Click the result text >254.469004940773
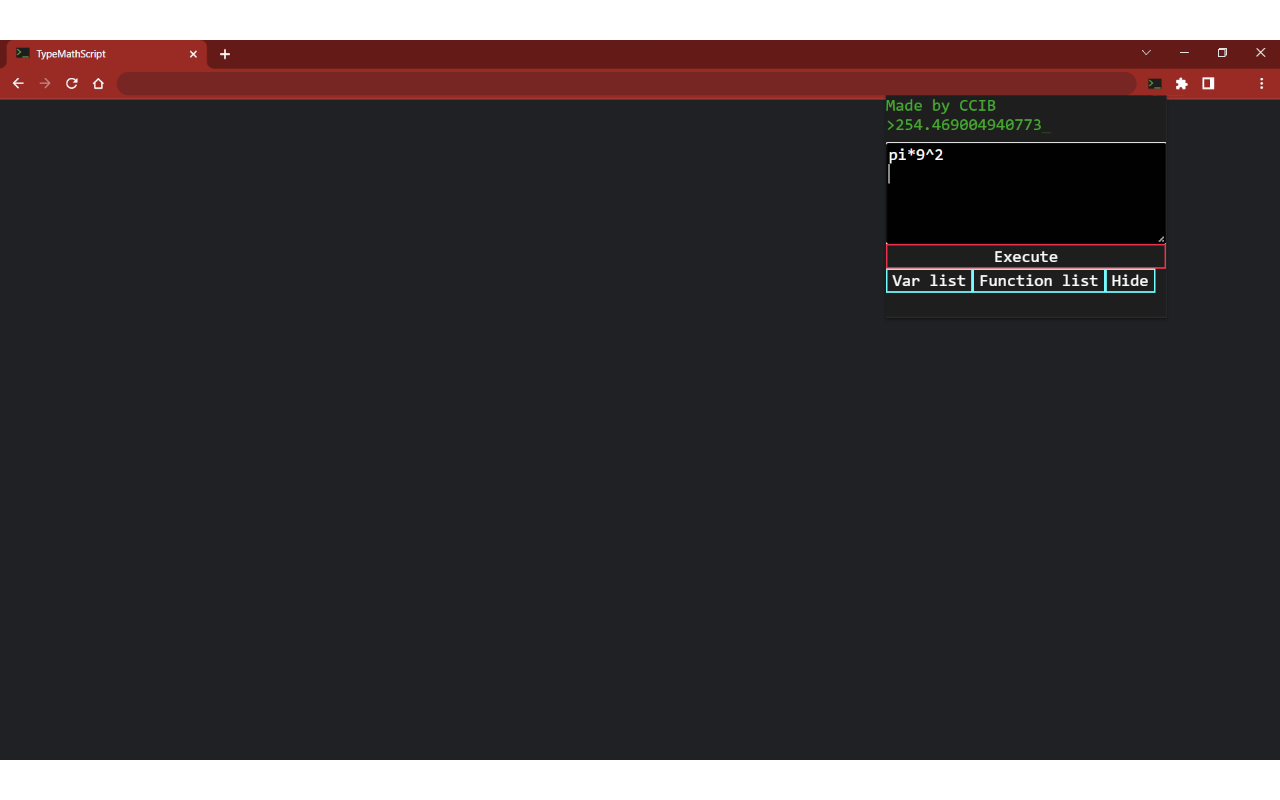Screen dimensions: 1280x800 tap(968, 125)
